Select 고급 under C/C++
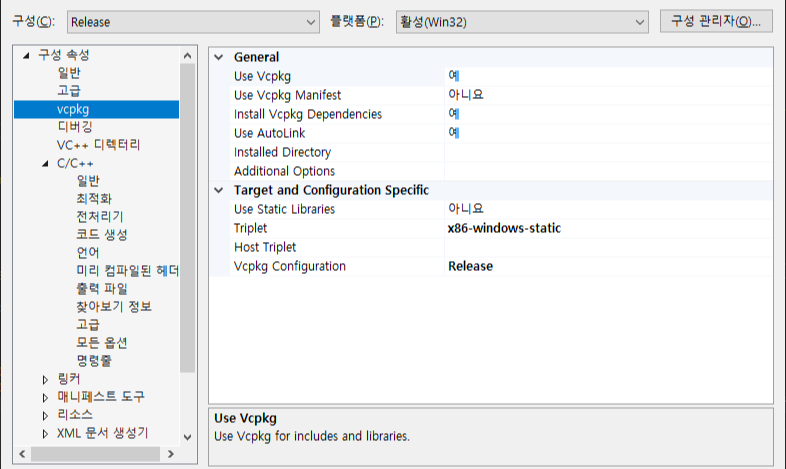786x469 pixels. [x=88, y=325]
